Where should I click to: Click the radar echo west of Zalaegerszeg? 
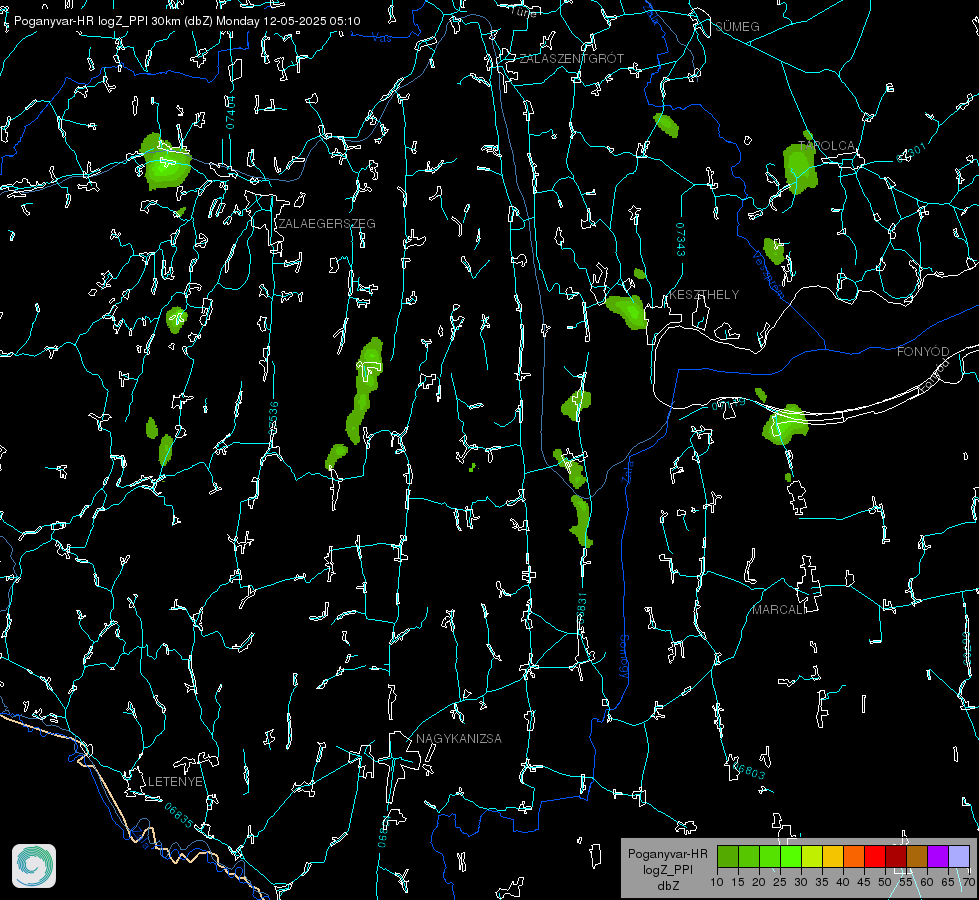pyautogui.click(x=165, y=162)
